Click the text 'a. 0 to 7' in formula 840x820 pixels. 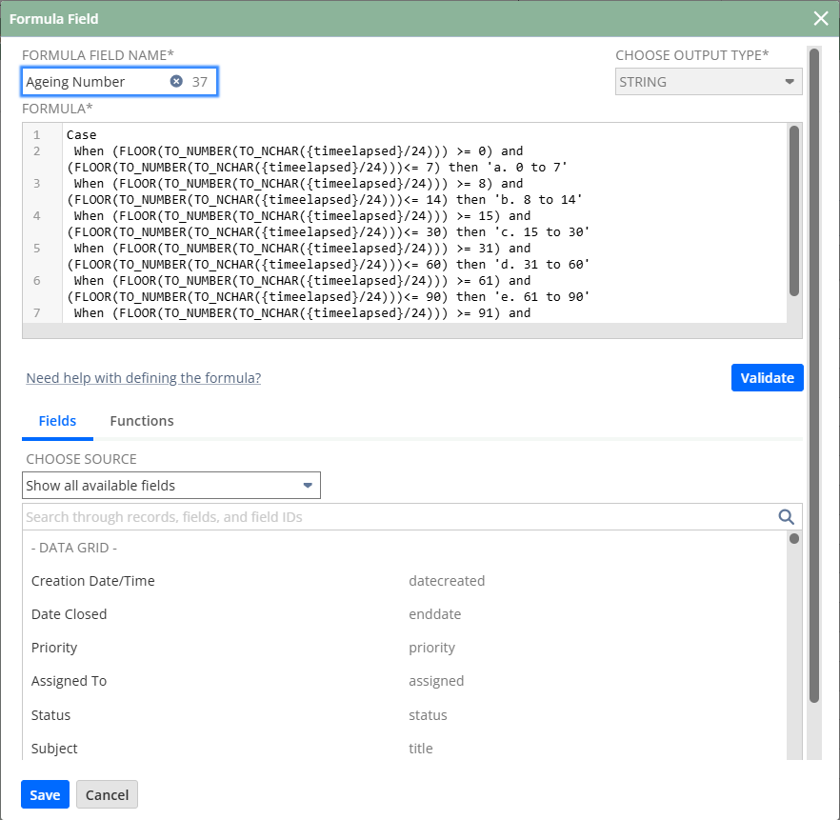point(527,168)
